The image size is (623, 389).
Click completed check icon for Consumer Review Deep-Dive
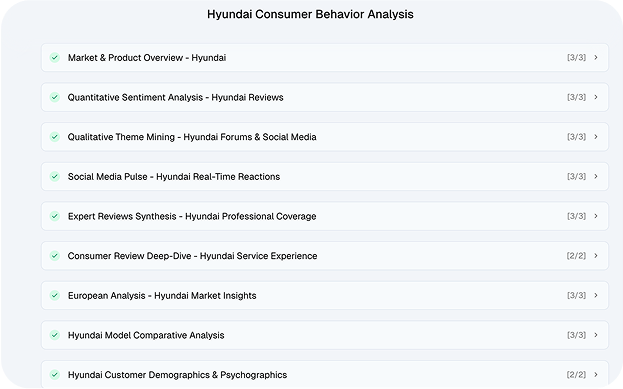55,256
